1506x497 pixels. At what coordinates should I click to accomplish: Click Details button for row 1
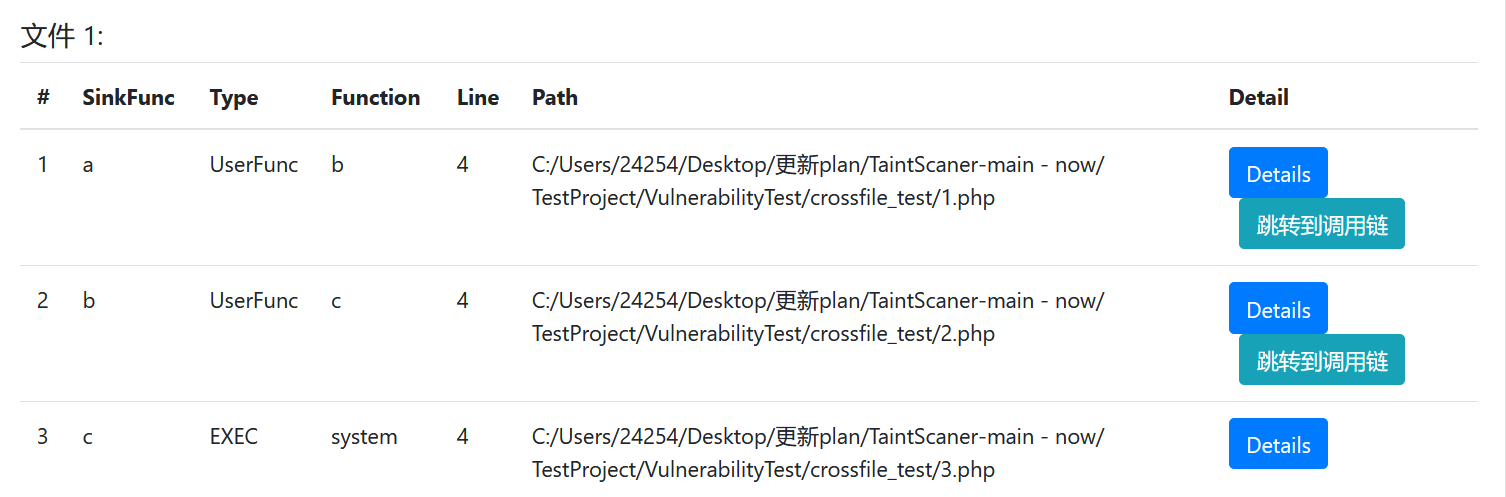pyautogui.click(x=1277, y=173)
